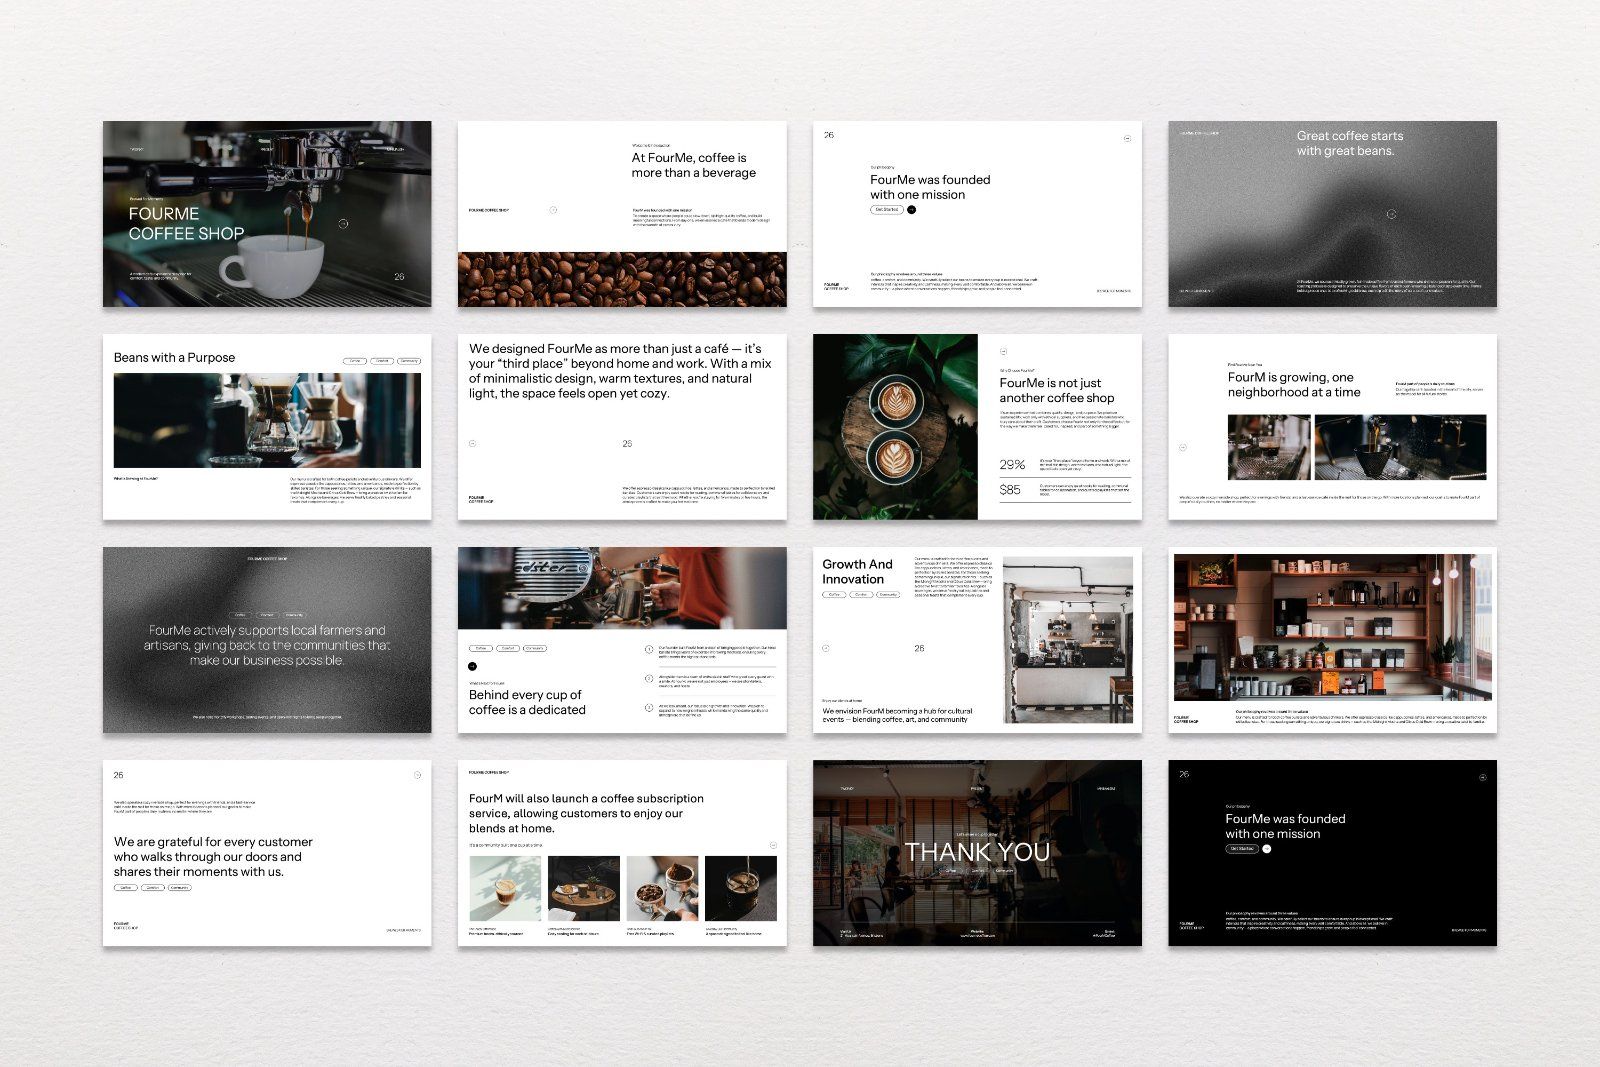Click the circled icon on the 'We designed FourMe' slide

[473, 444]
